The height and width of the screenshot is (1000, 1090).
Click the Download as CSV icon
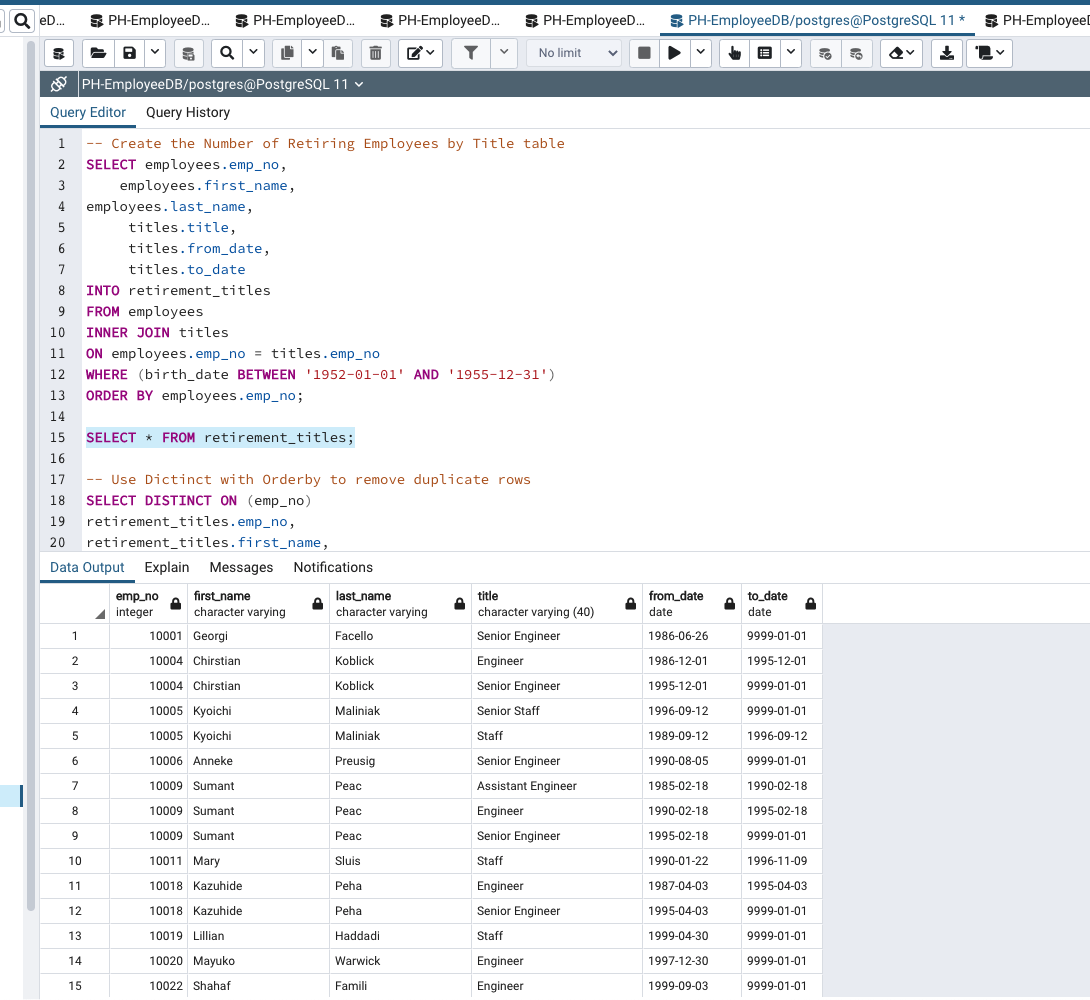(947, 54)
